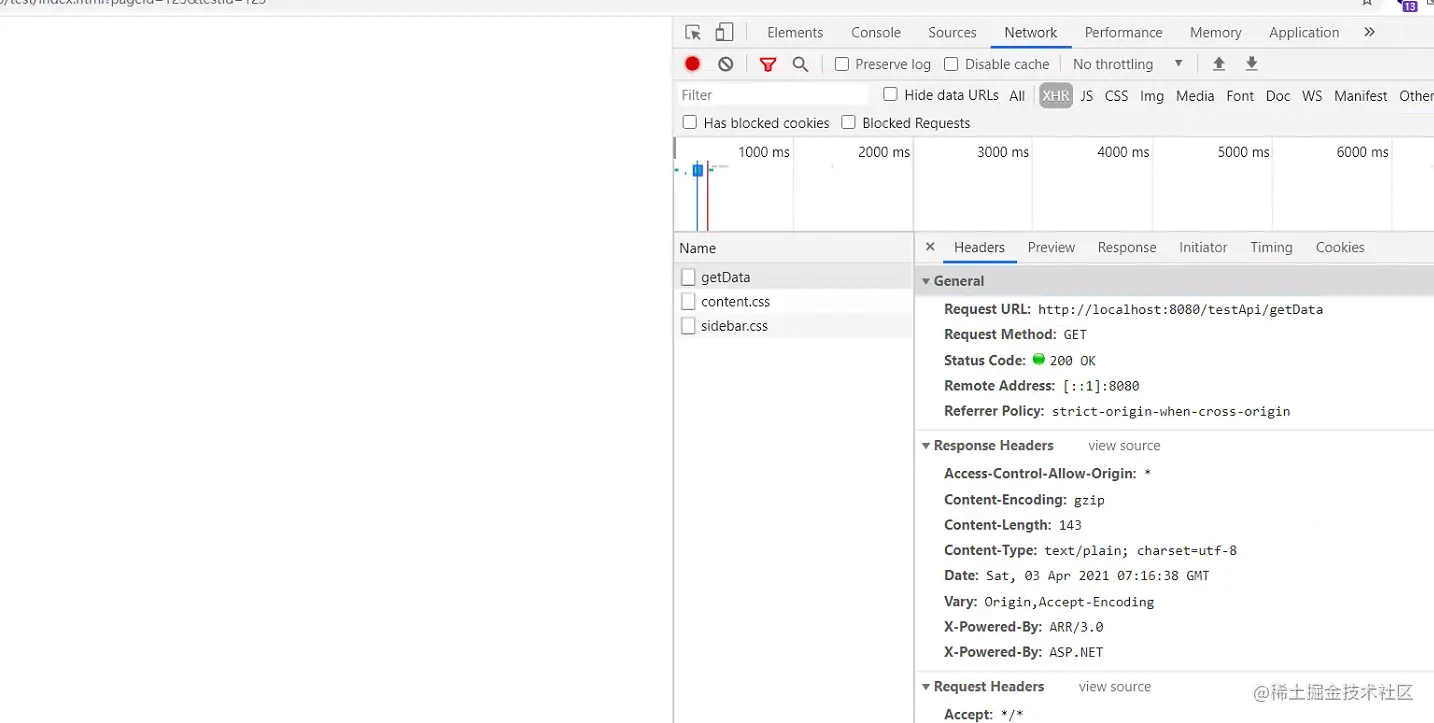
Task: Filter requests by CSS type
Action: pyautogui.click(x=1116, y=96)
